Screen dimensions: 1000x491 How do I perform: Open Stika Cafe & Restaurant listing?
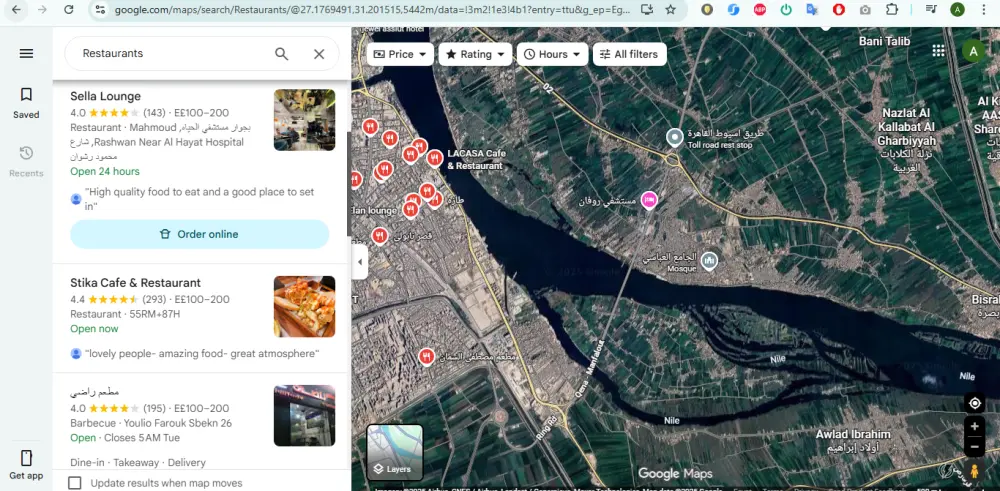point(135,282)
